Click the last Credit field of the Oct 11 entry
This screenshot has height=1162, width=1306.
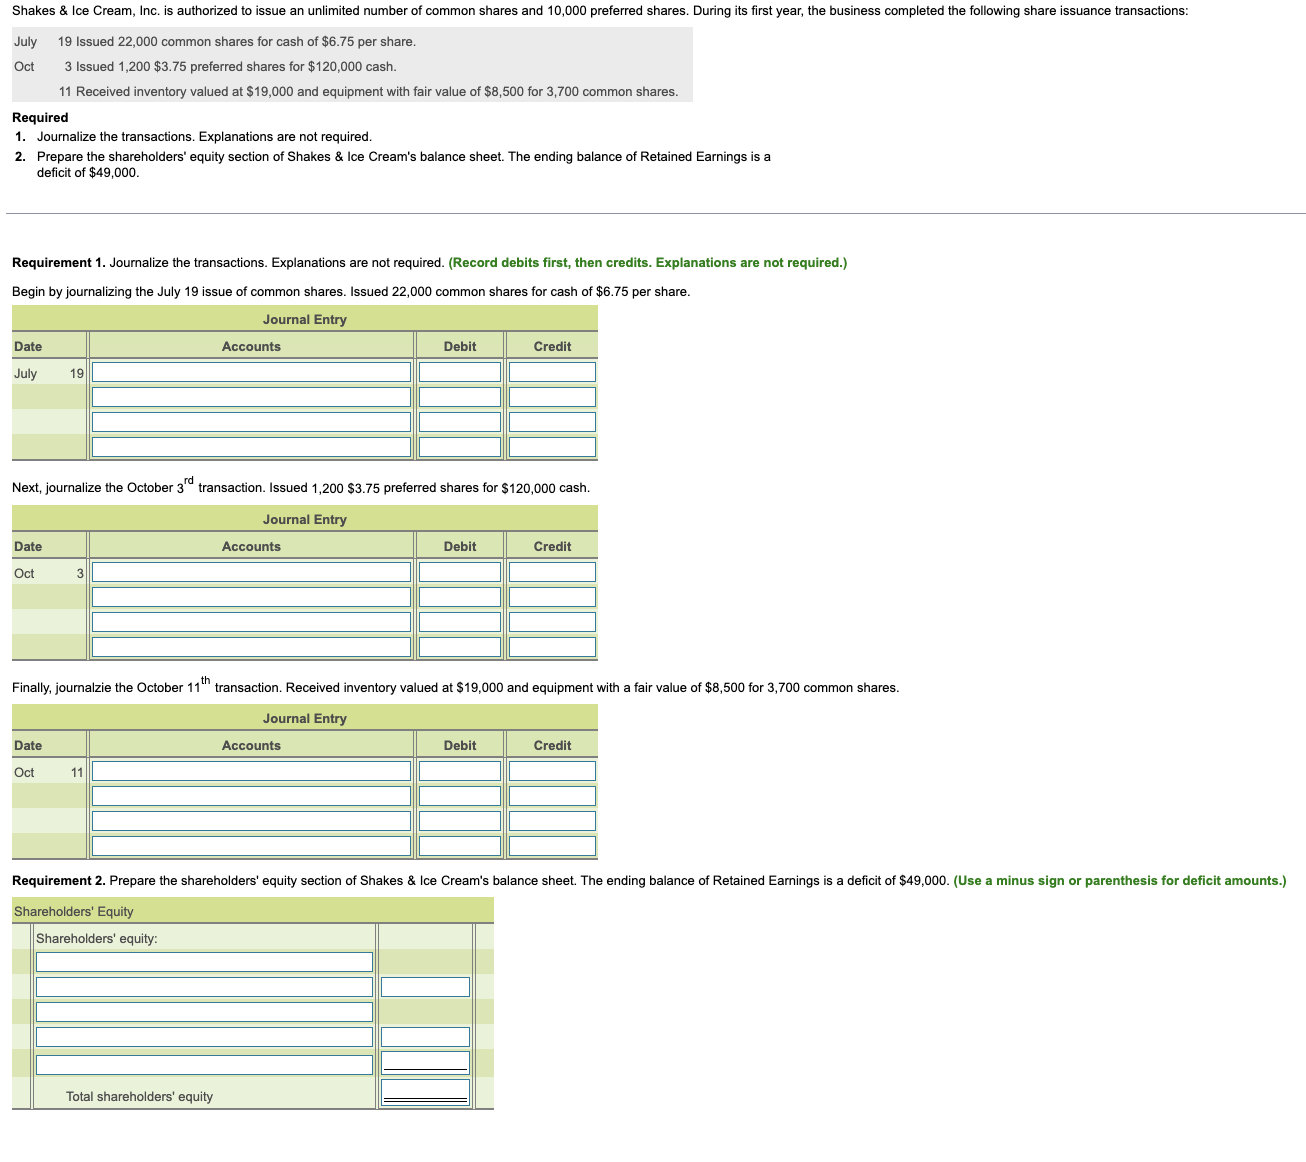coord(551,845)
